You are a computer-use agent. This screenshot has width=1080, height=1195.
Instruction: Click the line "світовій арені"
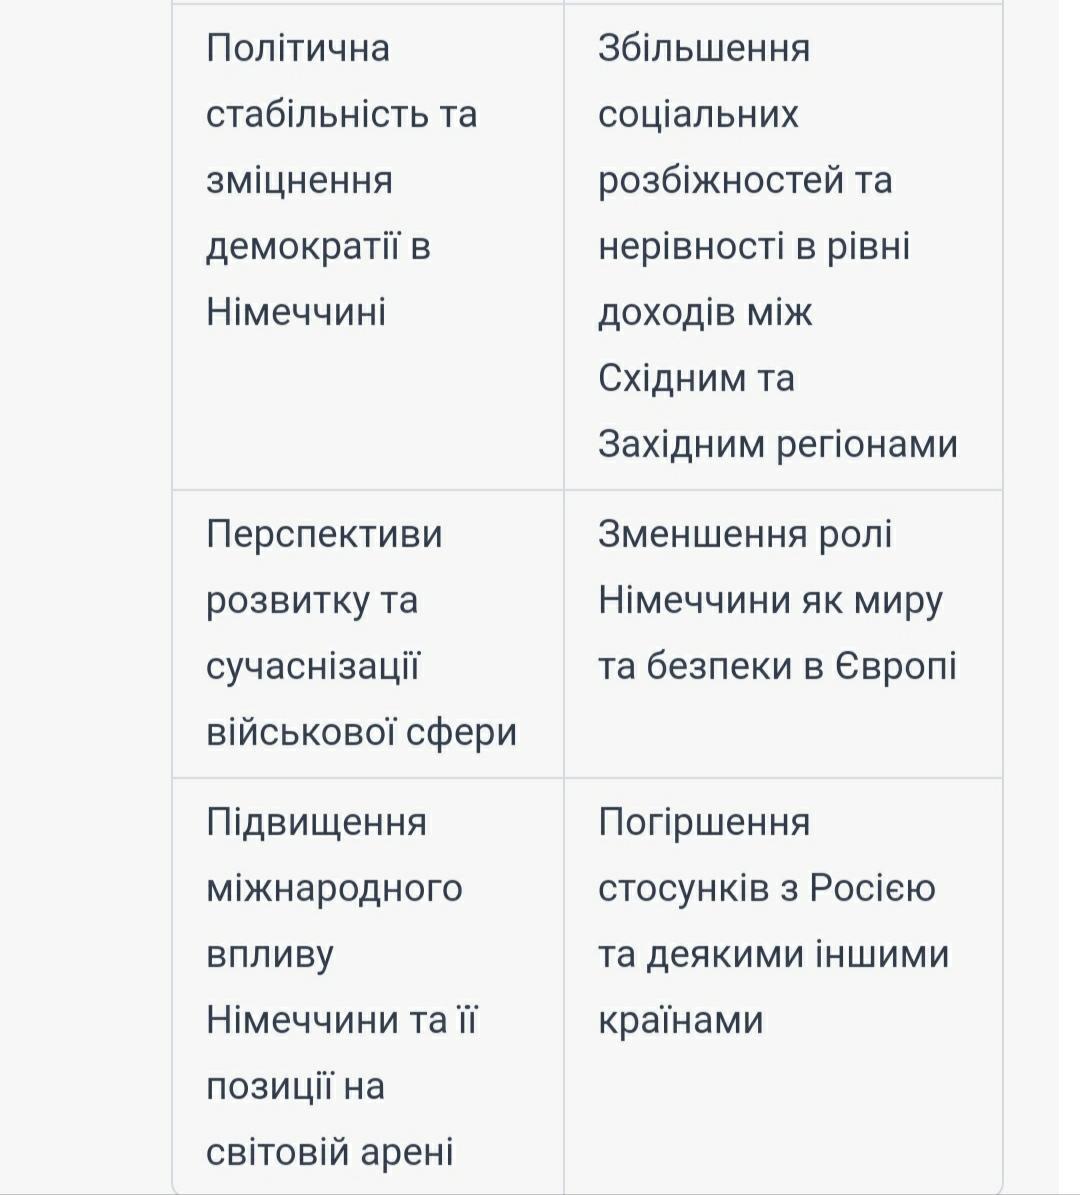329,1152
